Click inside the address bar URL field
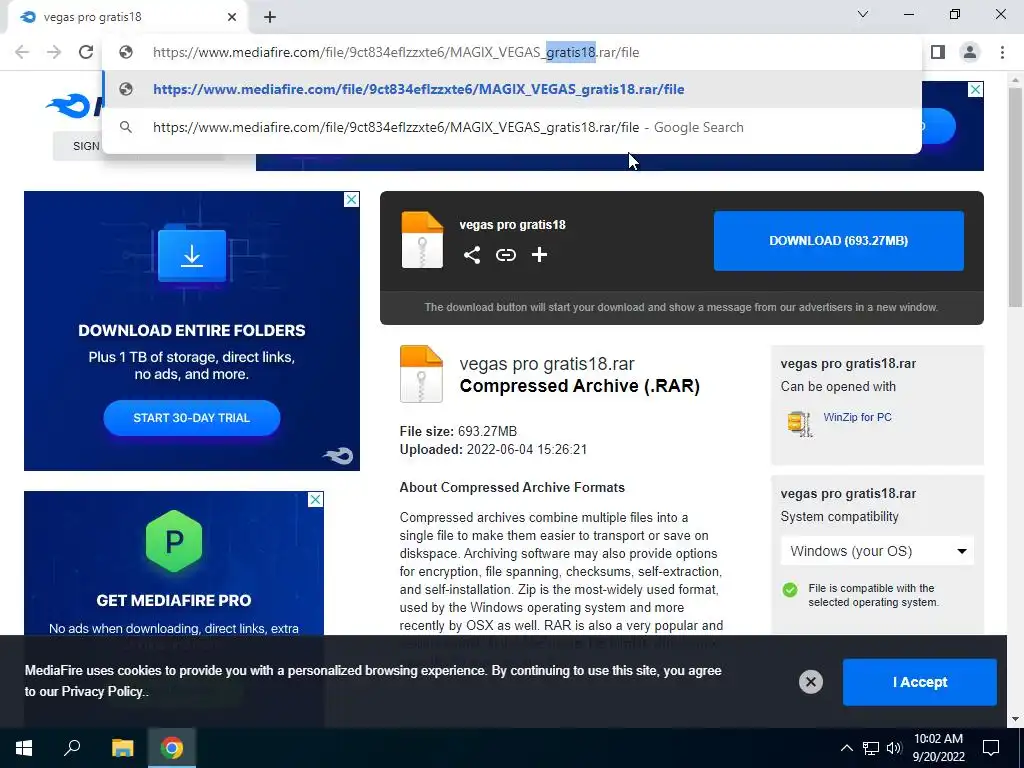 point(512,52)
